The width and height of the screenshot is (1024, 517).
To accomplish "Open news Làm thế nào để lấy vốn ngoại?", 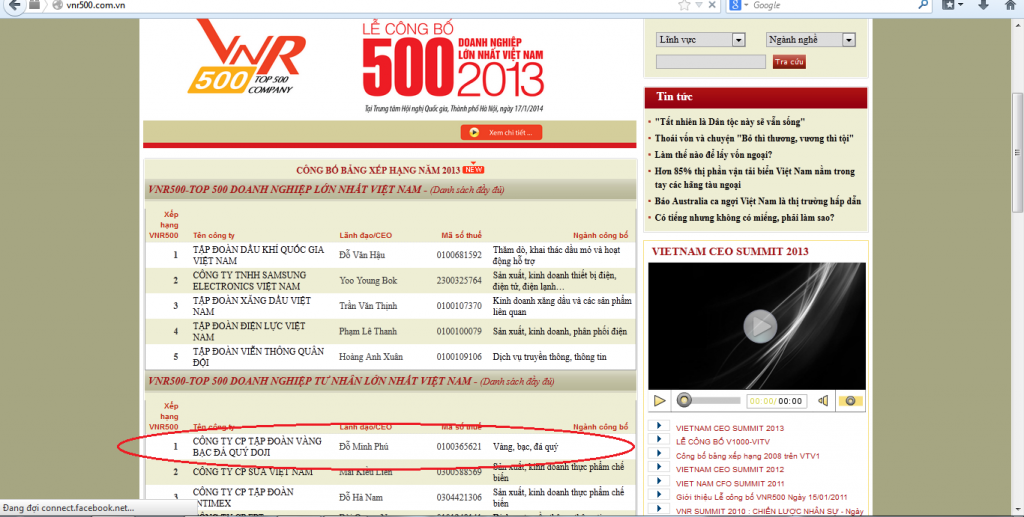I will point(714,155).
